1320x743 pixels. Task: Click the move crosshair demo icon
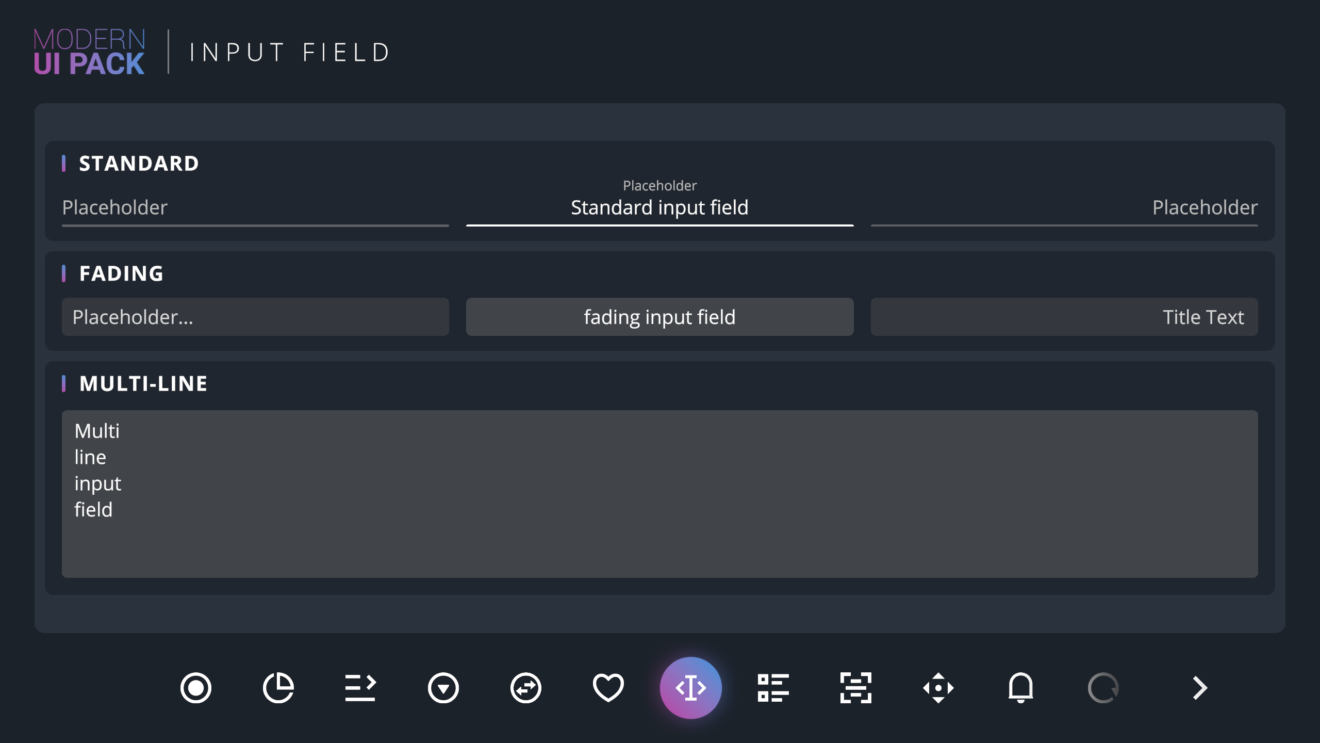[937, 688]
